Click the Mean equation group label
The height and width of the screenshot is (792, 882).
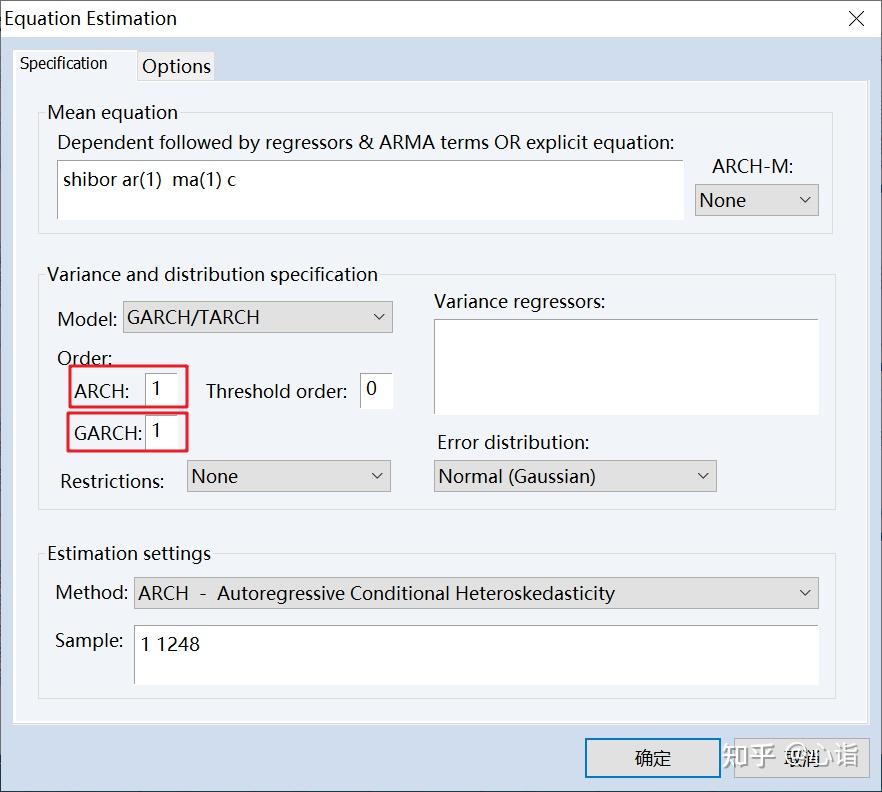click(x=113, y=113)
